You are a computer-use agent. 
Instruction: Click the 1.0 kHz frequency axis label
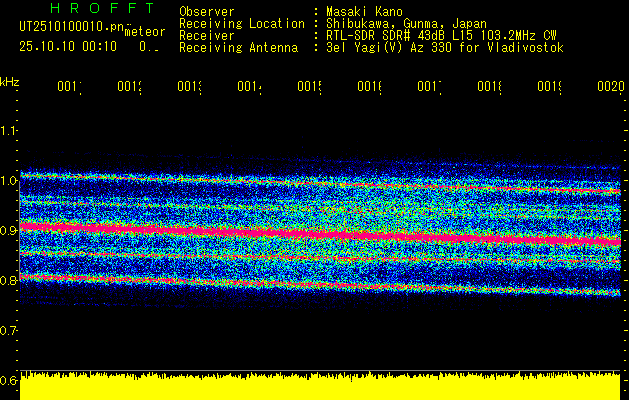(8, 181)
